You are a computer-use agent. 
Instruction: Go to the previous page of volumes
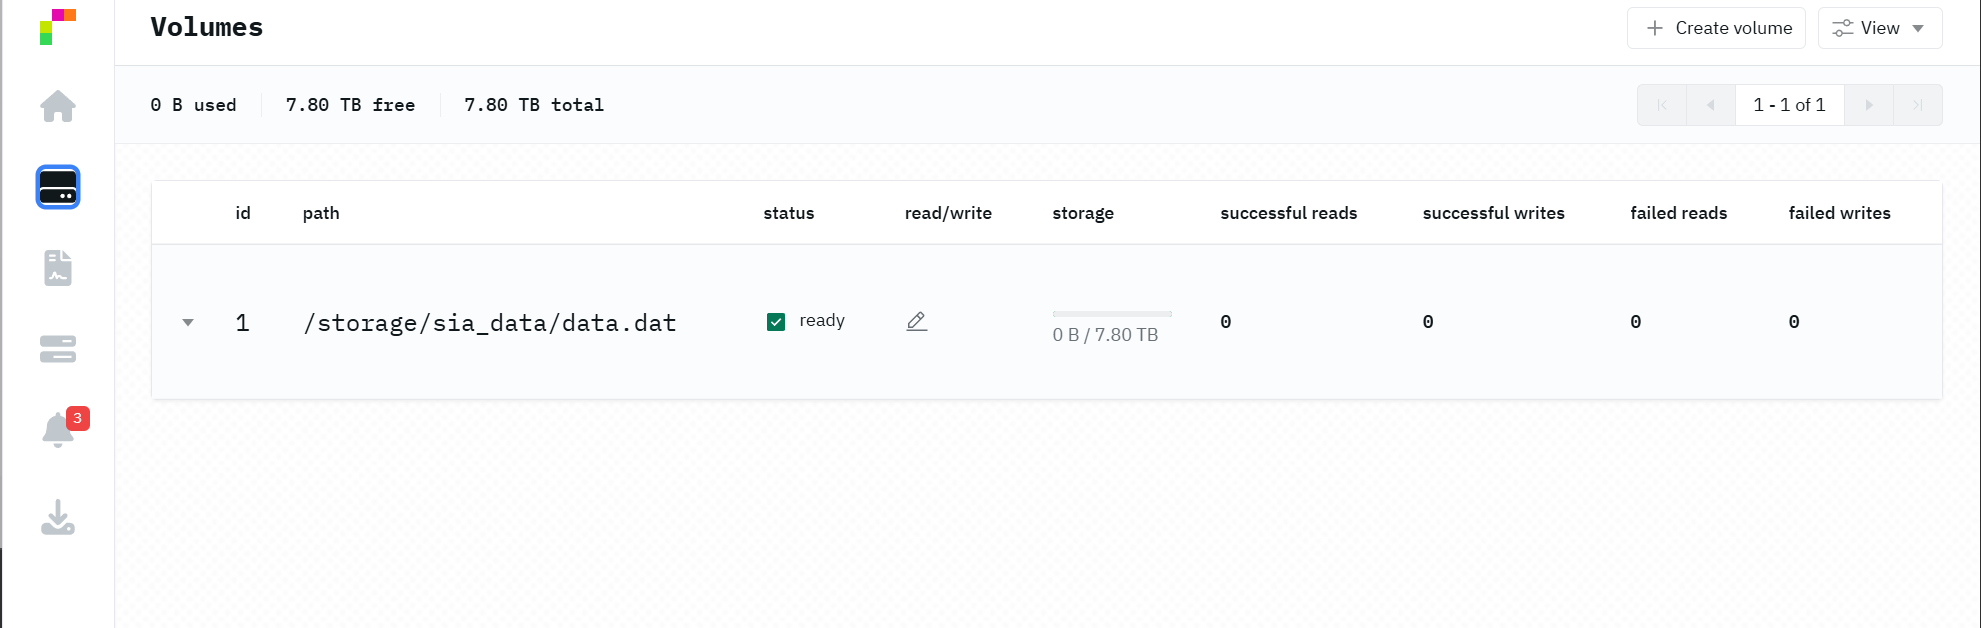[x=1711, y=105]
